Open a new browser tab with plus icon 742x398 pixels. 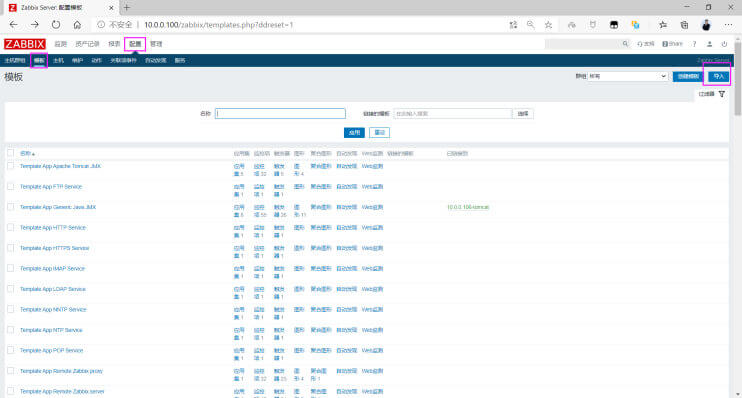pyautogui.click(x=127, y=8)
